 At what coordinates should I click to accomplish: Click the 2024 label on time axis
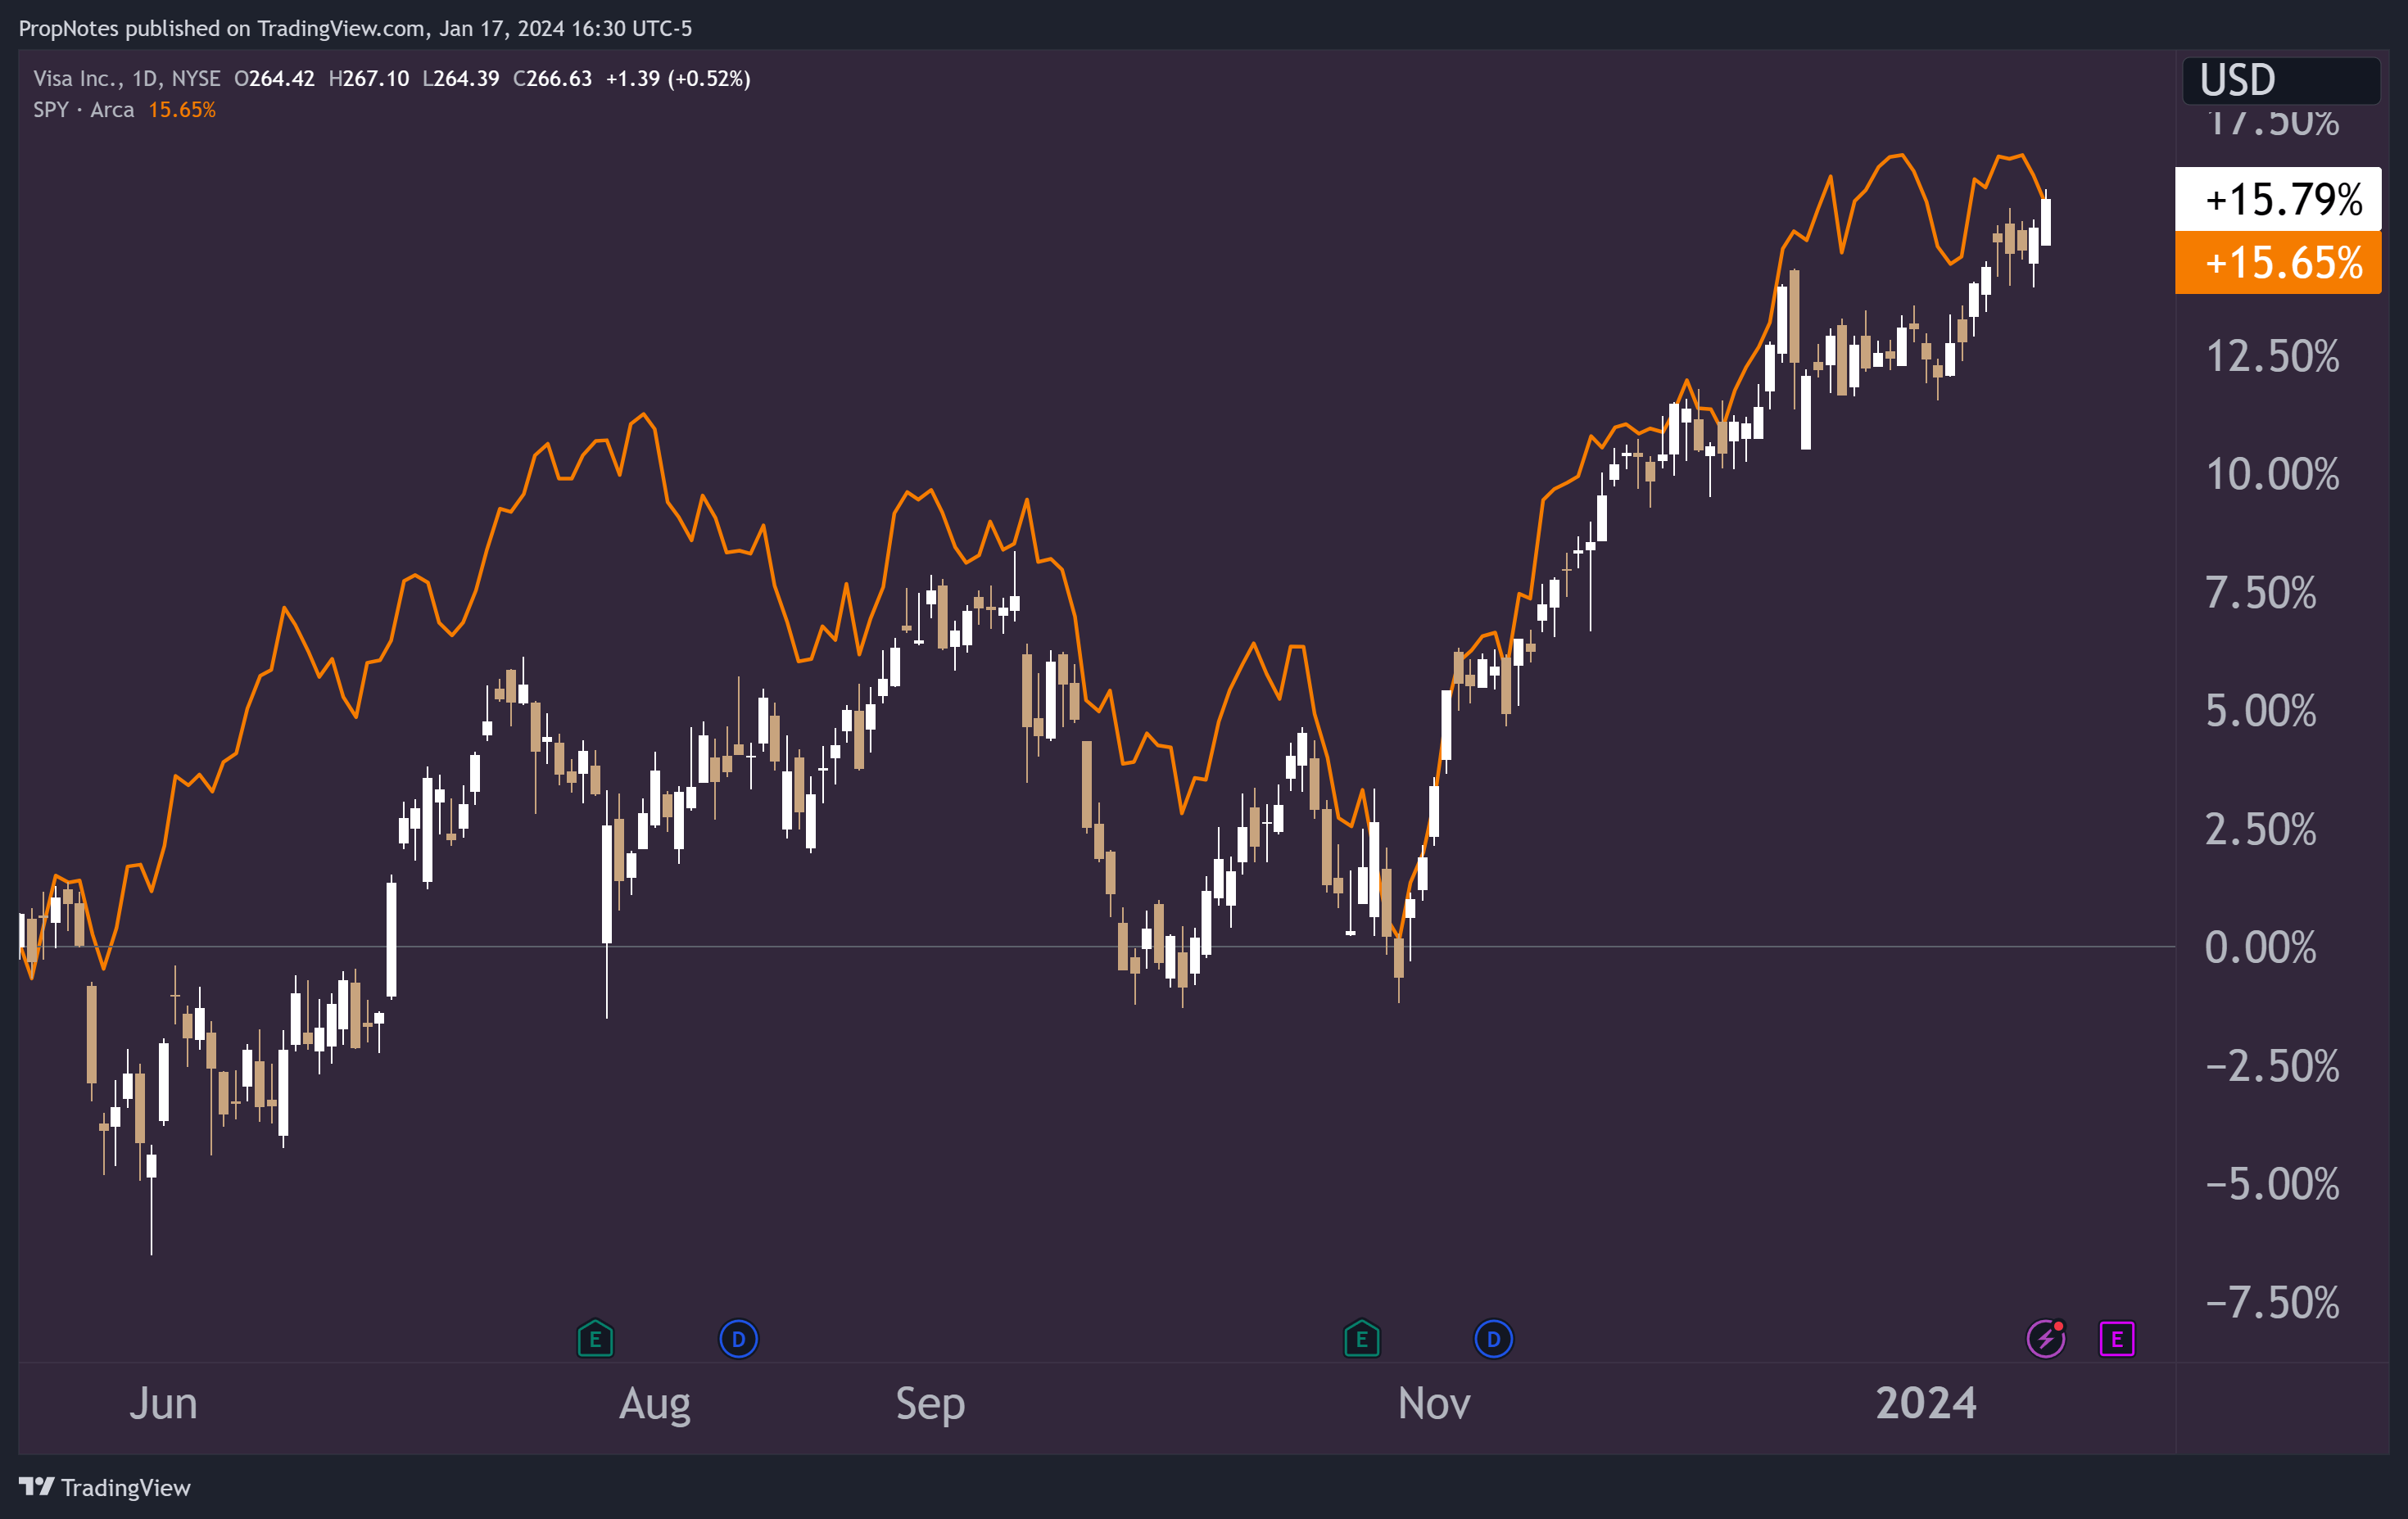point(1926,1403)
